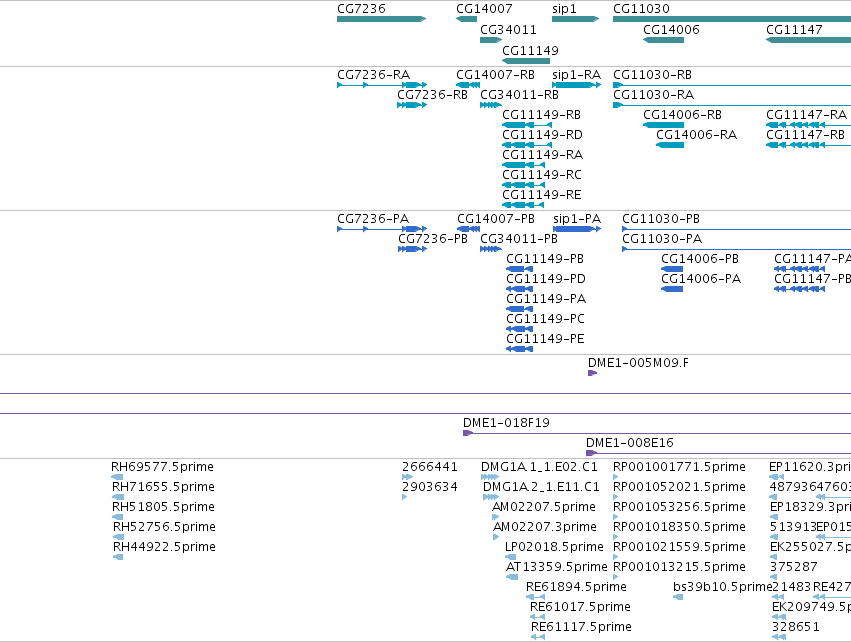The height and width of the screenshot is (642, 851).
Task: Select the CG11030 gene label
Action: 641,9
